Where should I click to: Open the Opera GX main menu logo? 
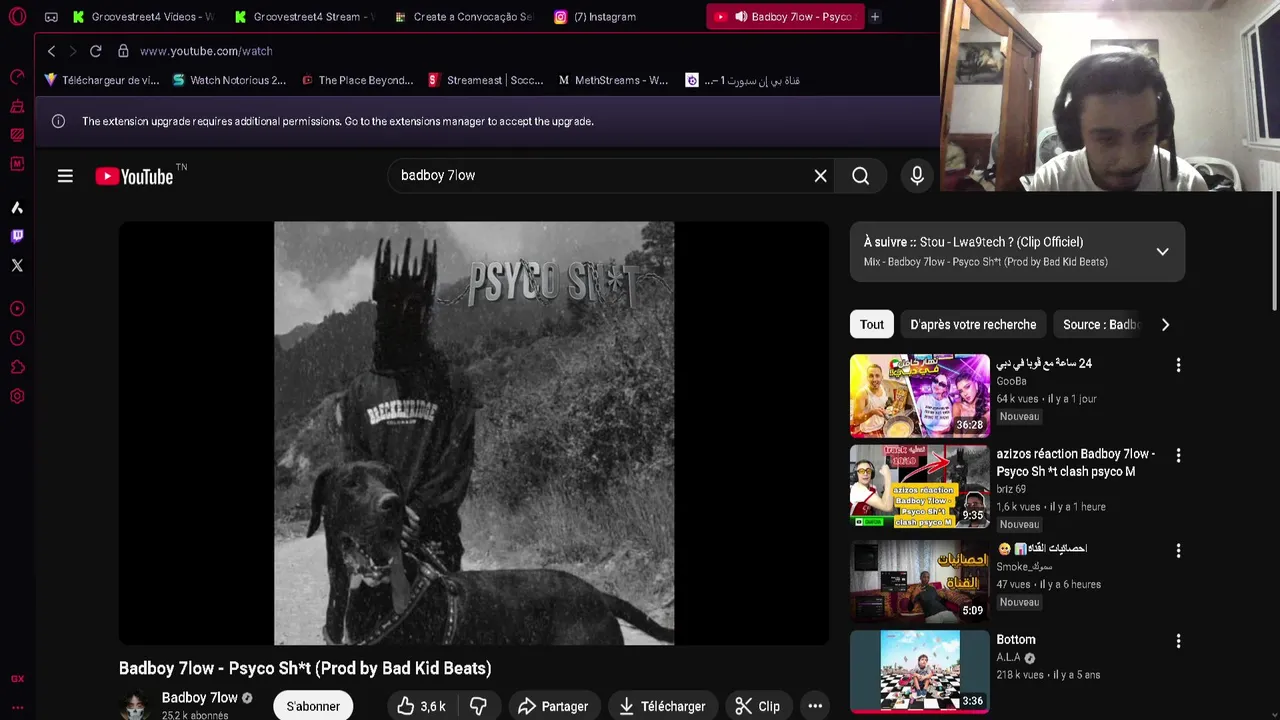(x=17, y=17)
